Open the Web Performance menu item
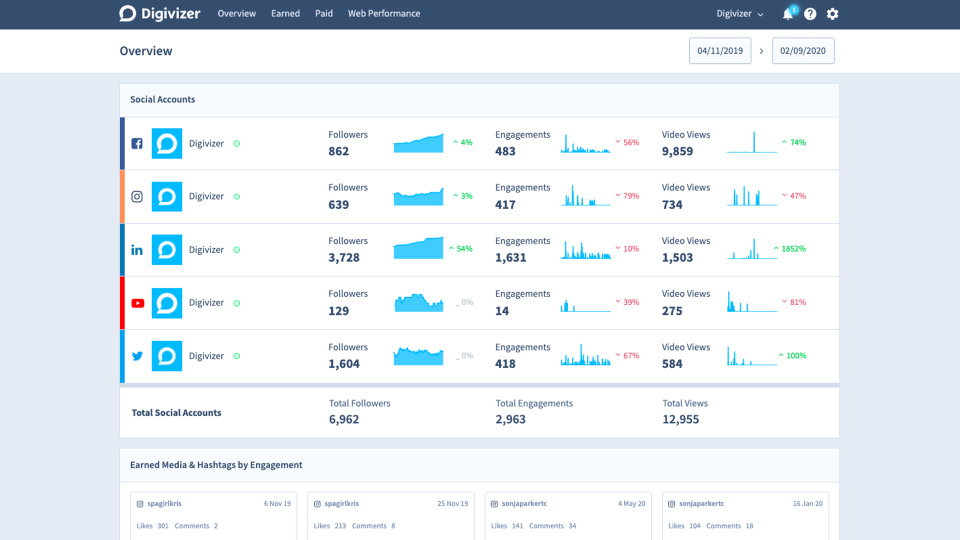This screenshot has width=960, height=540. 384,13
